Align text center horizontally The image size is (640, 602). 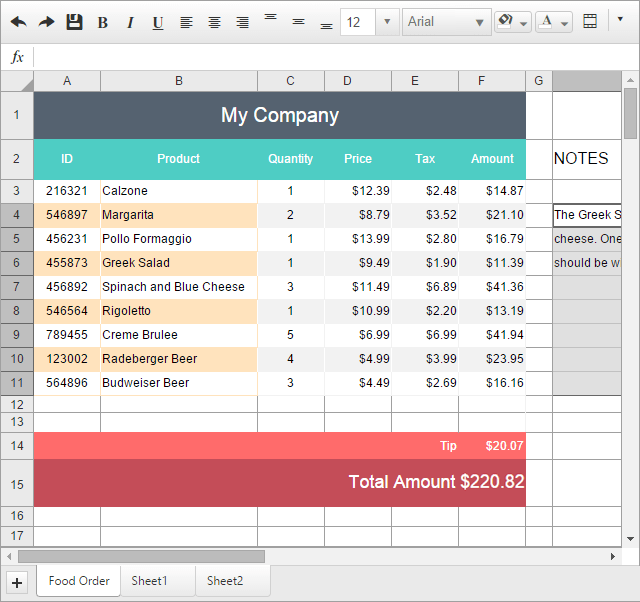pos(214,22)
